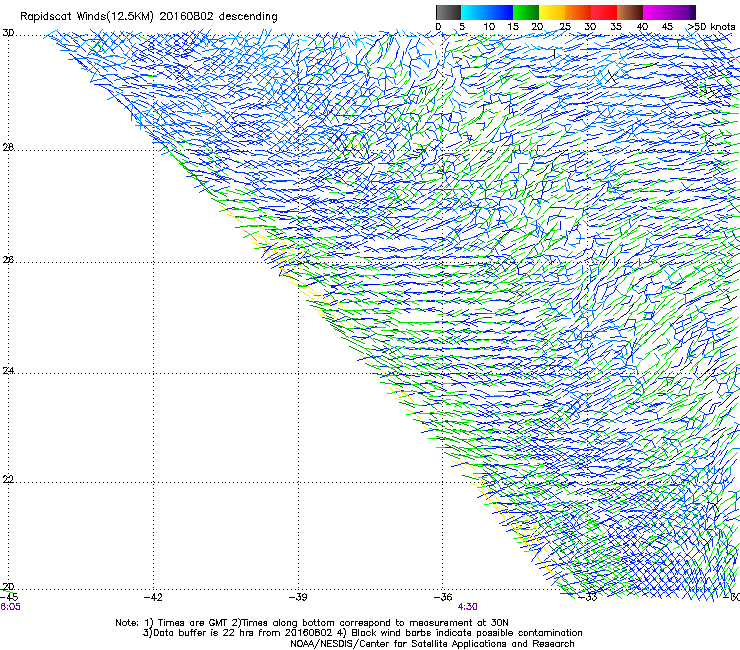Click the '35' legend scale label
The width and height of the screenshot is (740, 650).
[x=616, y=27]
